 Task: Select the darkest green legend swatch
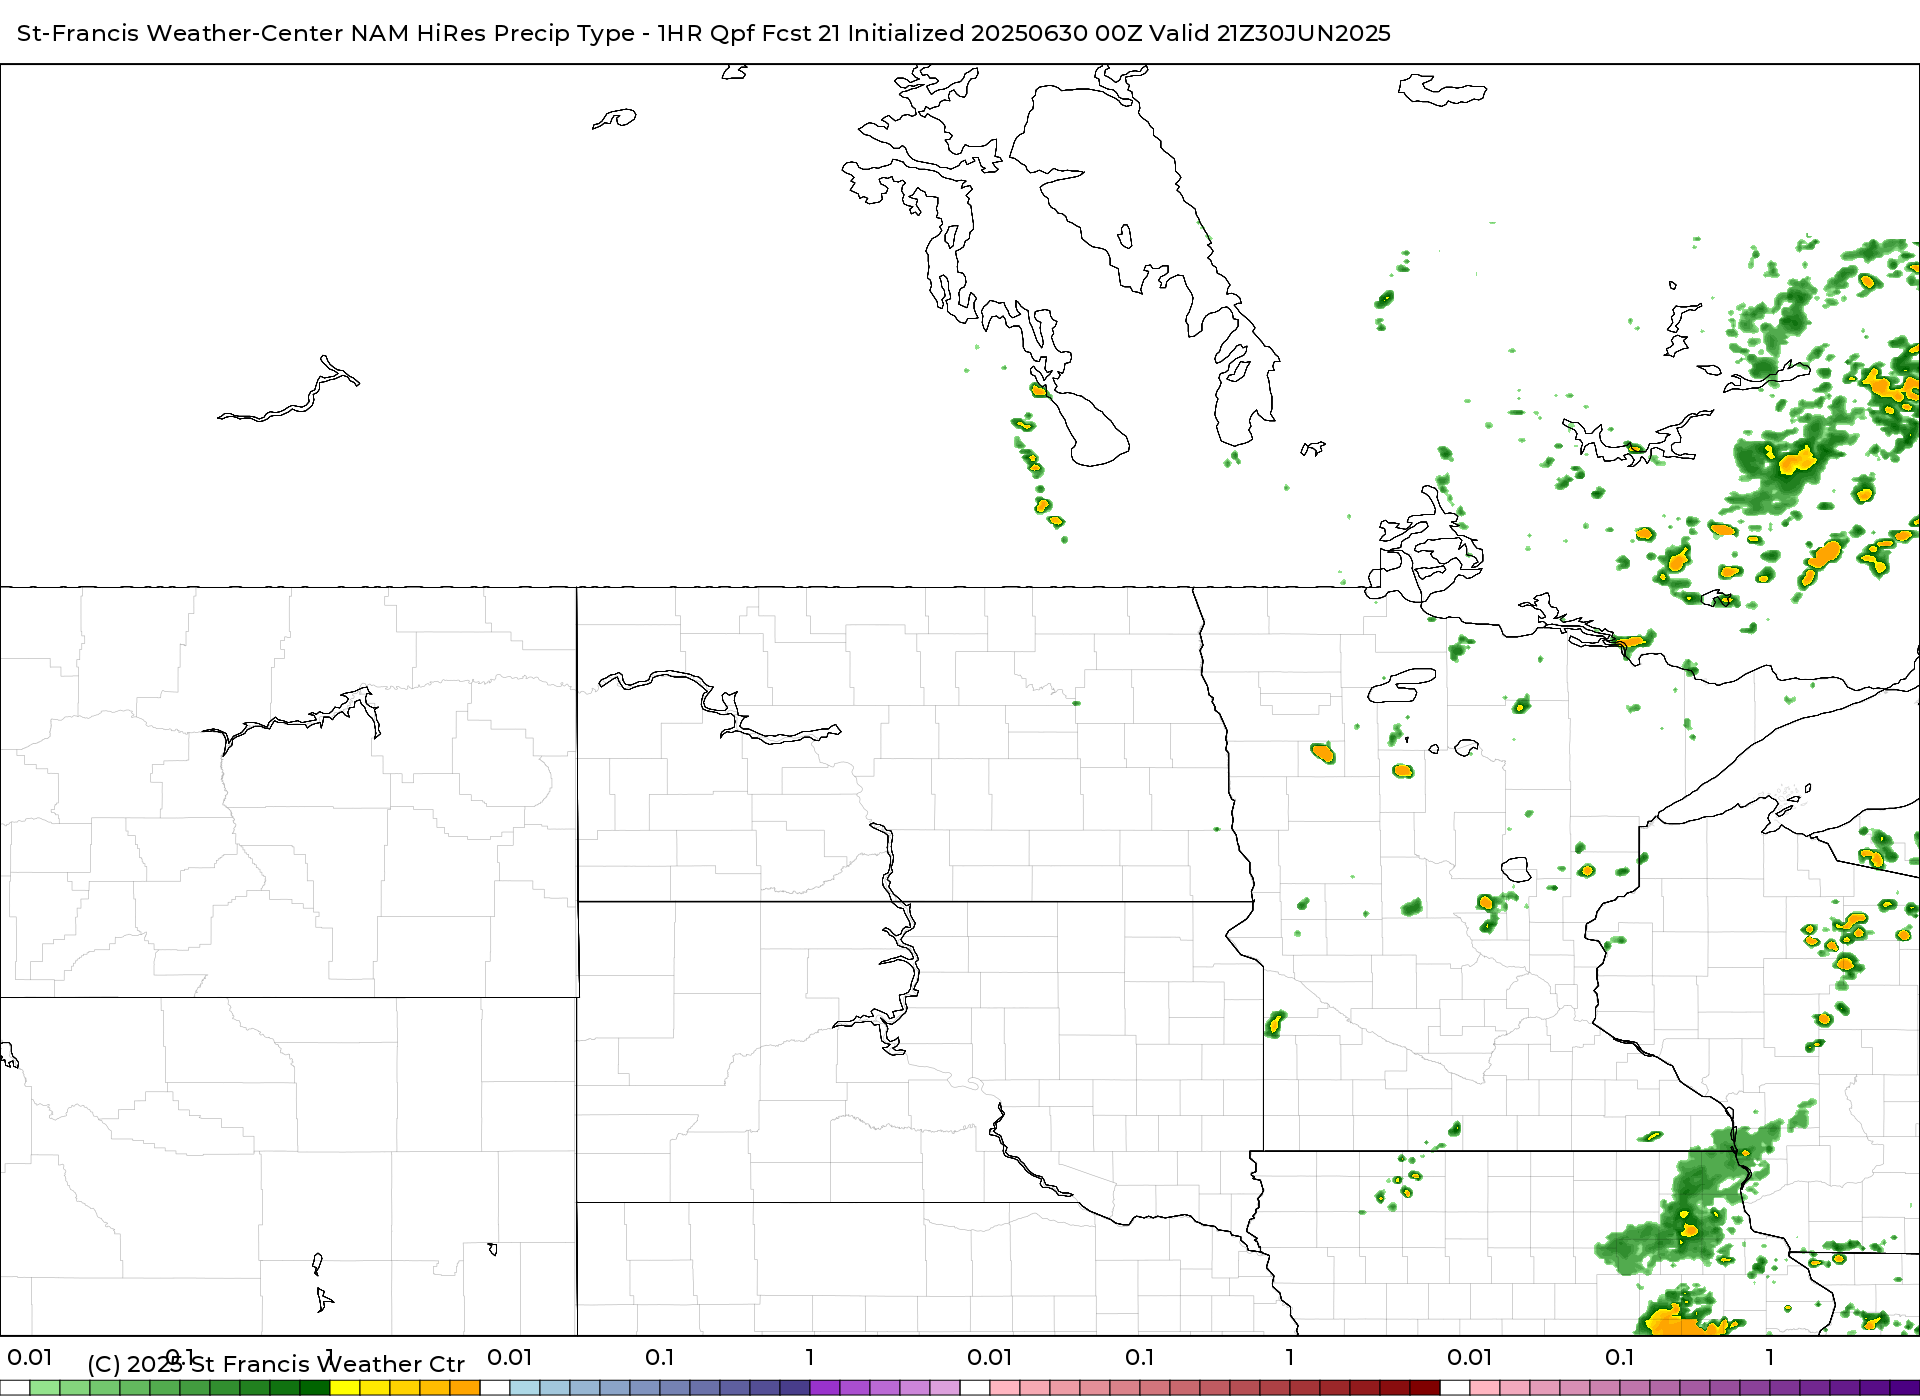tap(315, 1388)
